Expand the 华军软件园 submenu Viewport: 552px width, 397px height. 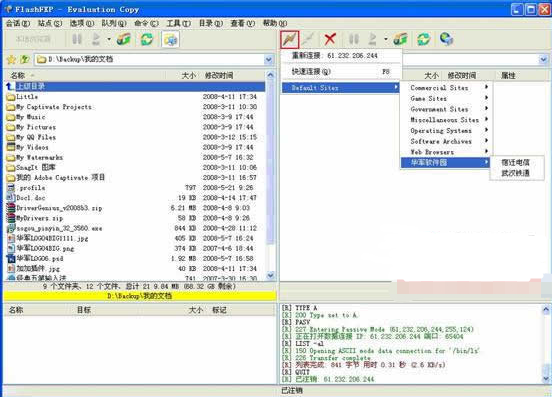[x=446, y=162]
